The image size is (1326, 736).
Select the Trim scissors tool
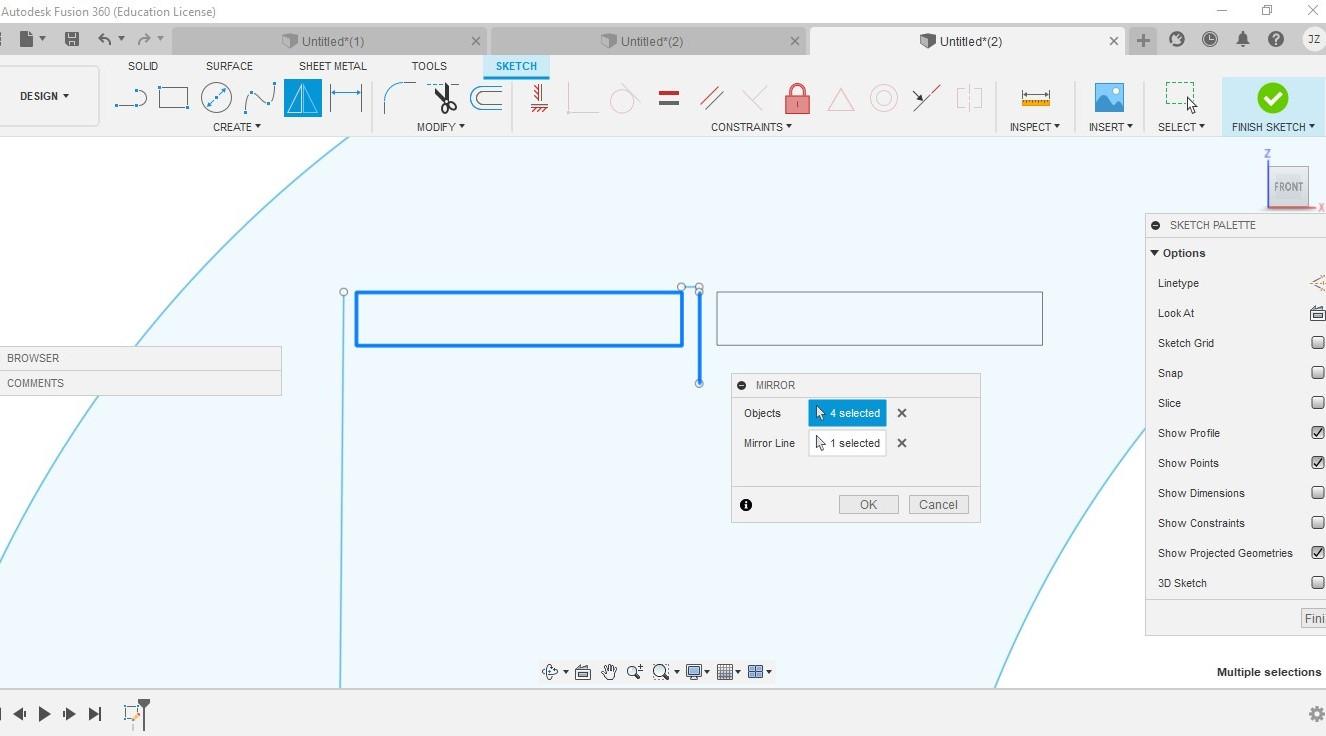click(443, 98)
